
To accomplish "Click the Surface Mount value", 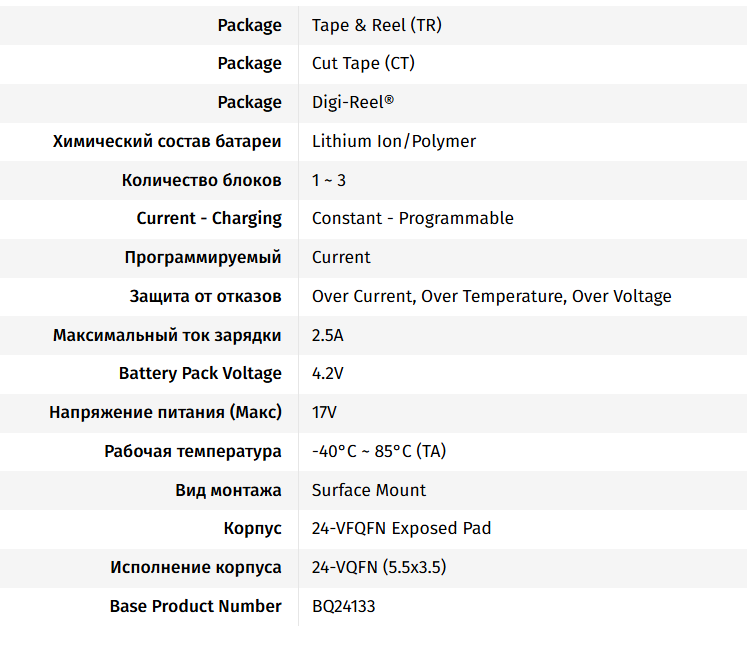I will pos(368,490).
